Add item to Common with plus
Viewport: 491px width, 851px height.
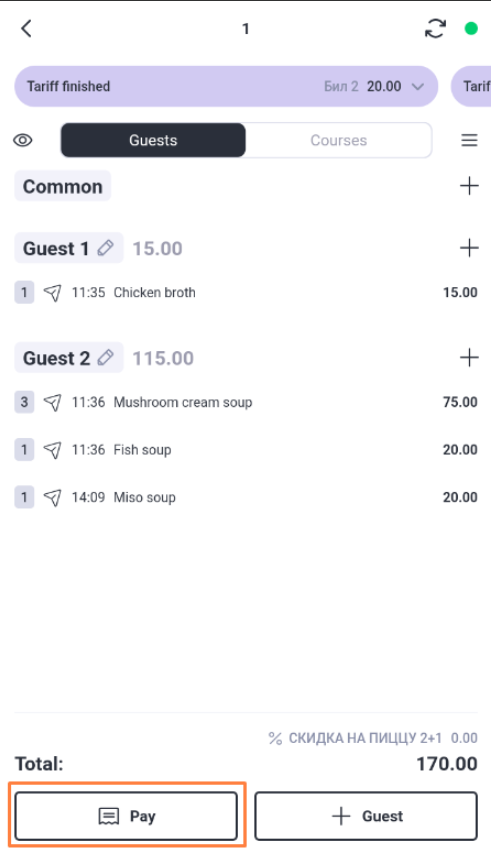pyautogui.click(x=469, y=186)
